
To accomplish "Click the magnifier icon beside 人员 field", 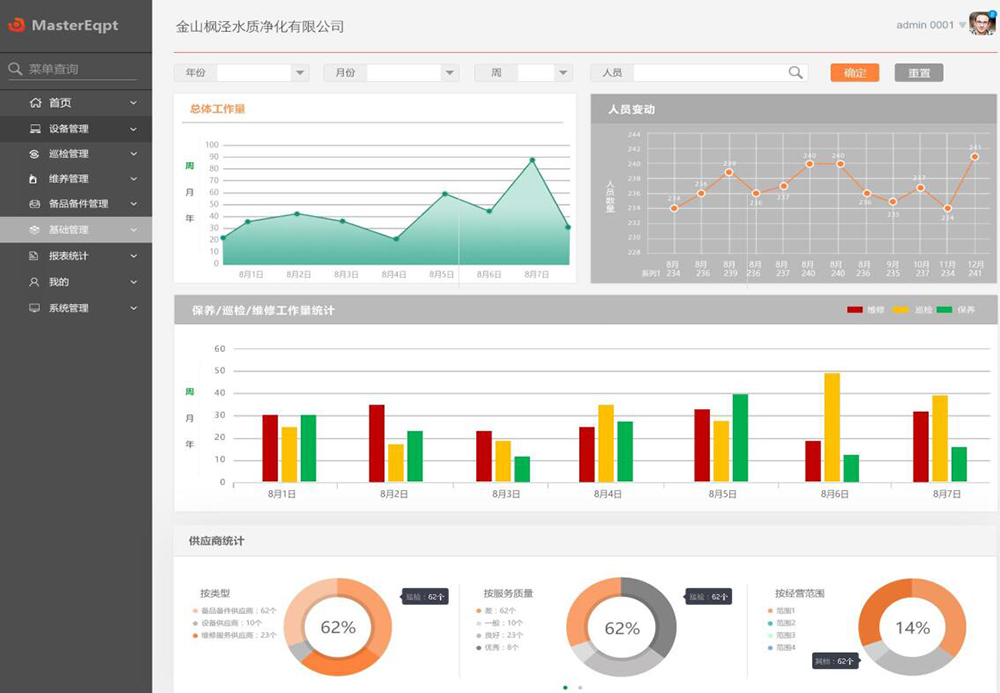I will tap(795, 72).
